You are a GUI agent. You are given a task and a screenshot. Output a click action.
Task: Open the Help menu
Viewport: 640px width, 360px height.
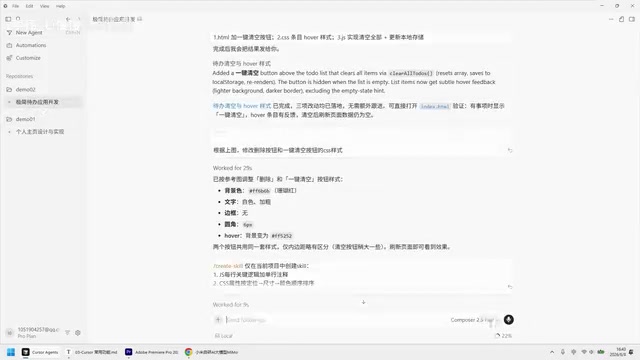coord(60,6)
